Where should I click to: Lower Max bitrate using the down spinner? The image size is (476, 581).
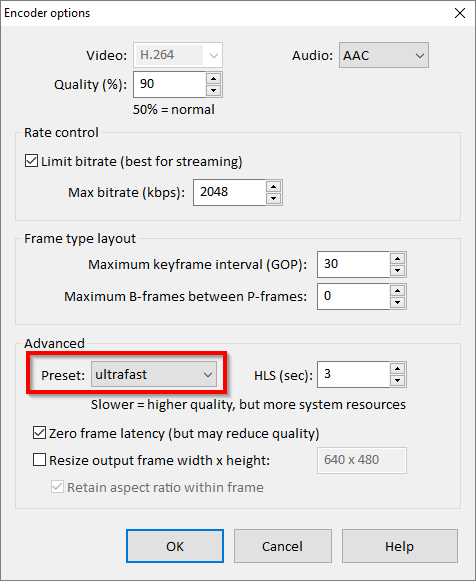[x=273, y=198]
